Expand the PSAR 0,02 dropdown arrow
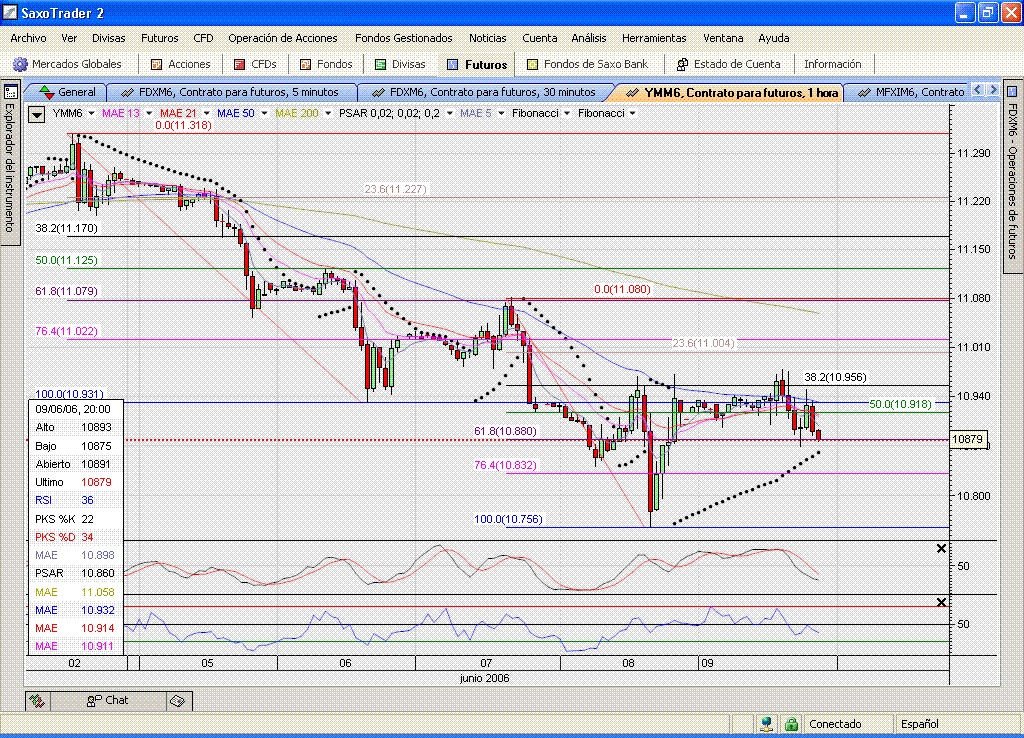Image resolution: width=1024 pixels, height=738 pixels. (x=449, y=114)
